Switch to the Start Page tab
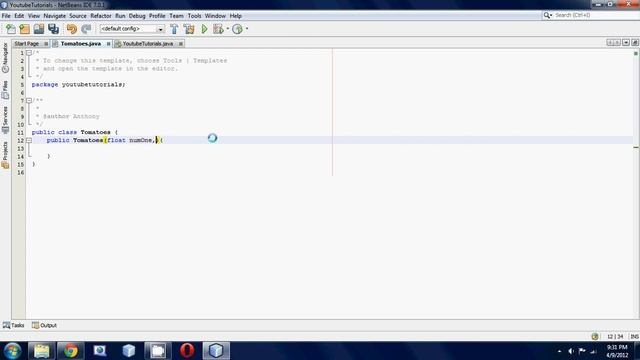Screen dimensions: 640x360 [27, 44]
